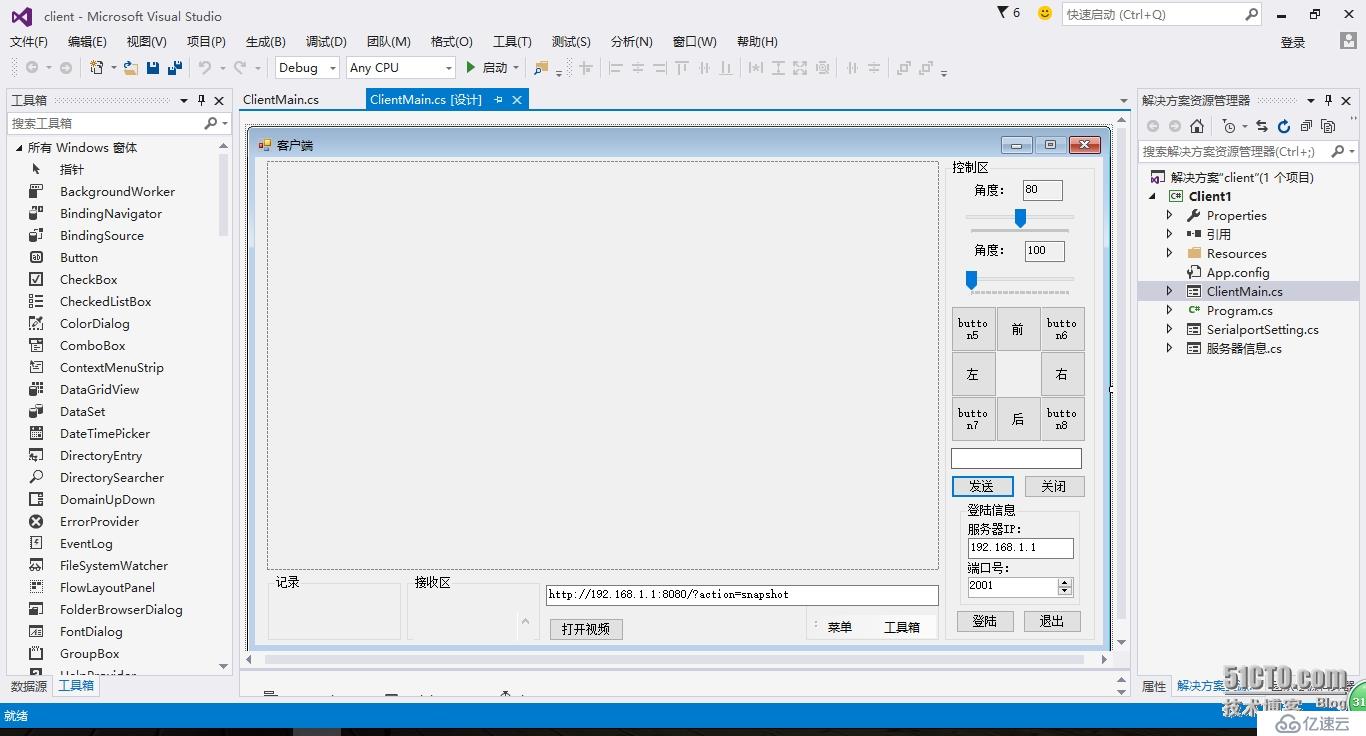This screenshot has height=736, width=1366.
Task: Collapse the Client1 project node
Action: [1153, 196]
